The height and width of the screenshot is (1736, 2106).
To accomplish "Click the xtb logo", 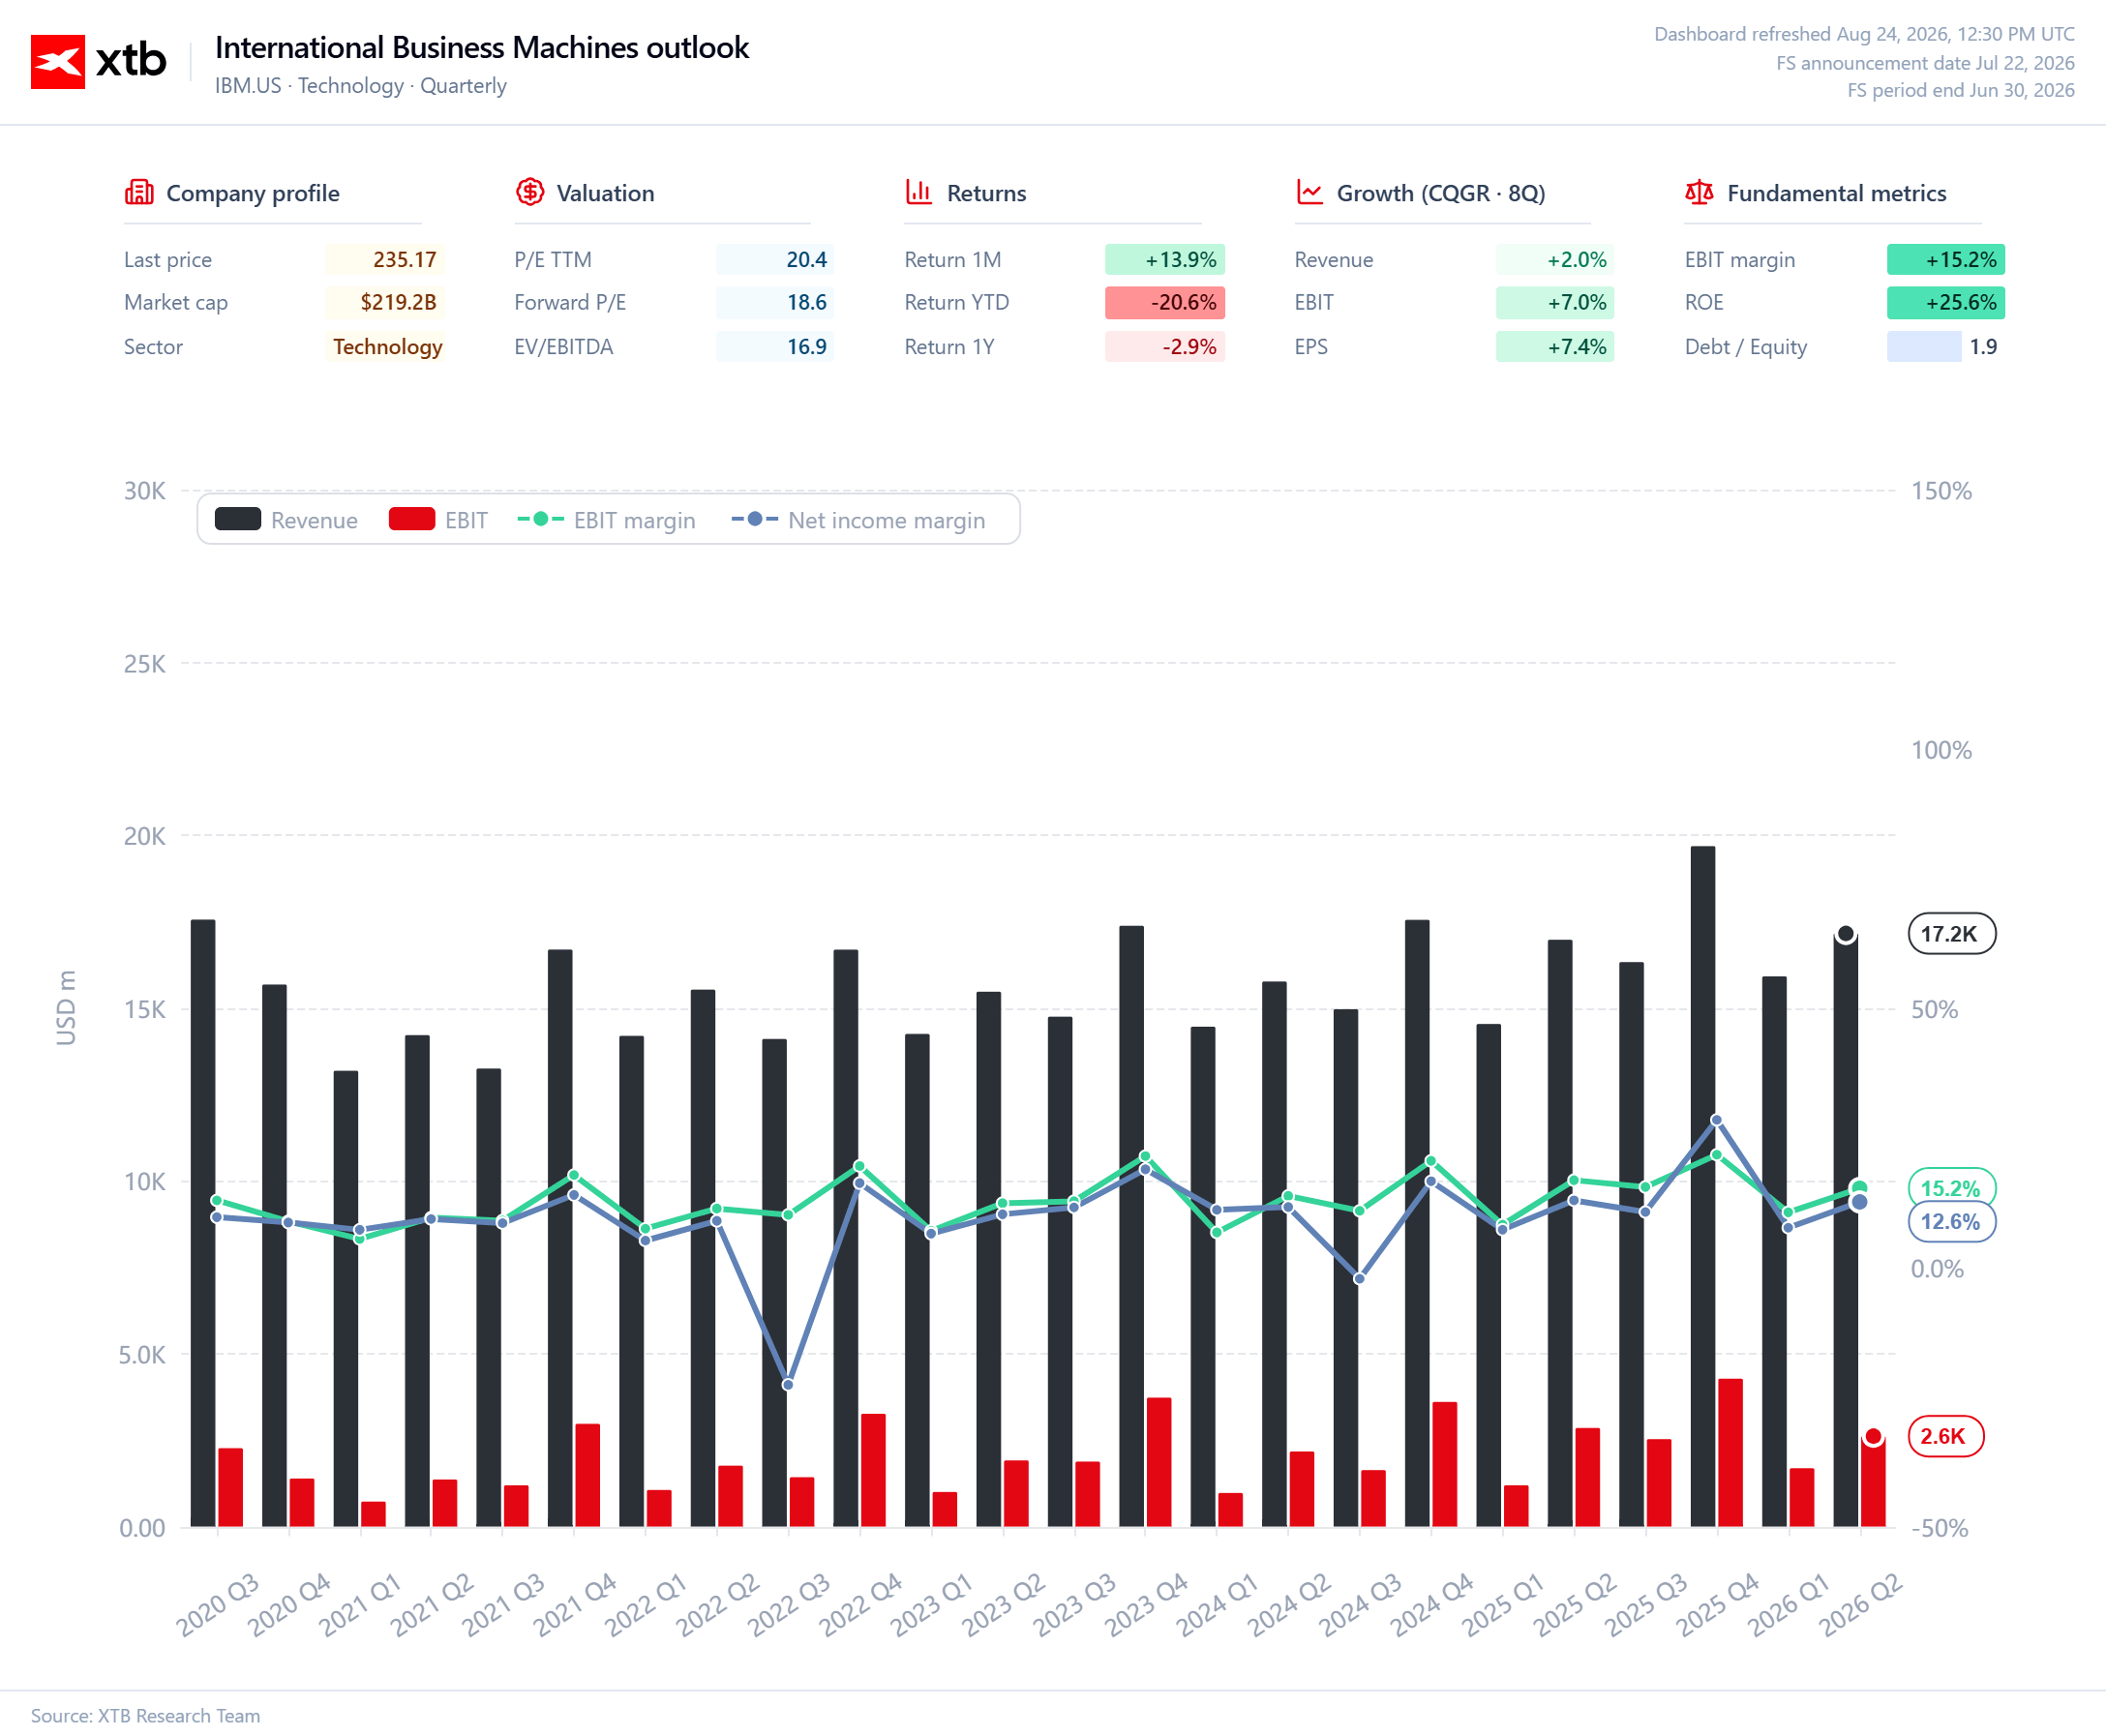I will click(98, 61).
